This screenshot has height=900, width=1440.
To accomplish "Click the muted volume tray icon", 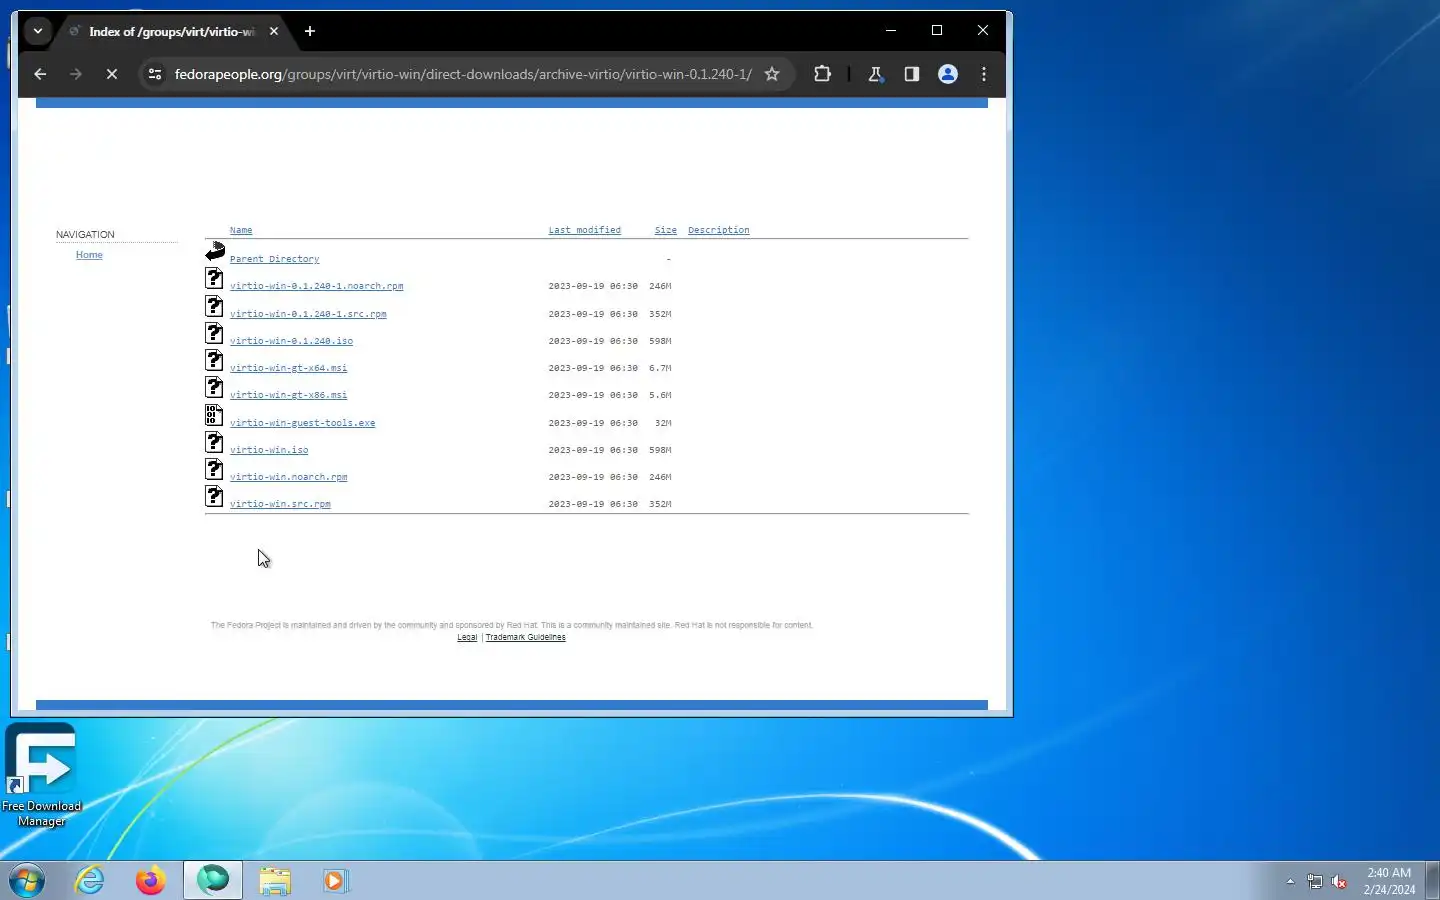I will point(1339,882).
